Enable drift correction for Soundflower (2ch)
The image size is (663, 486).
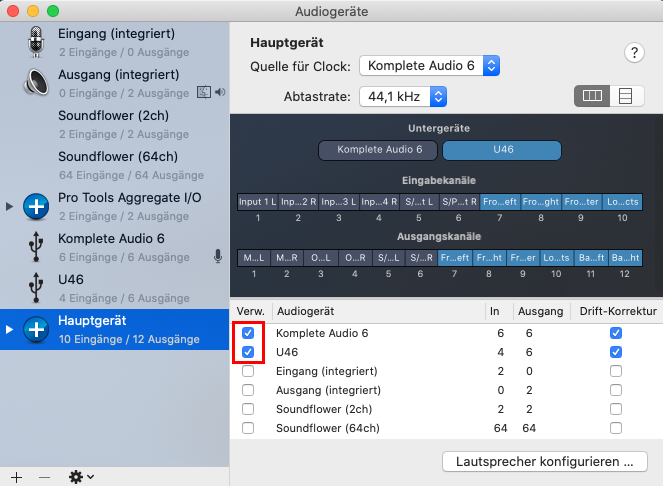(x=616, y=409)
